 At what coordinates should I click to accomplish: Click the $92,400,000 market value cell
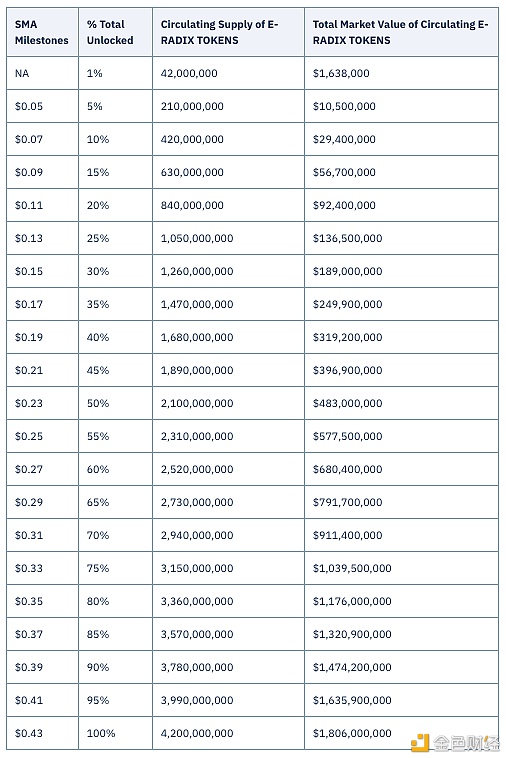[x=401, y=205]
